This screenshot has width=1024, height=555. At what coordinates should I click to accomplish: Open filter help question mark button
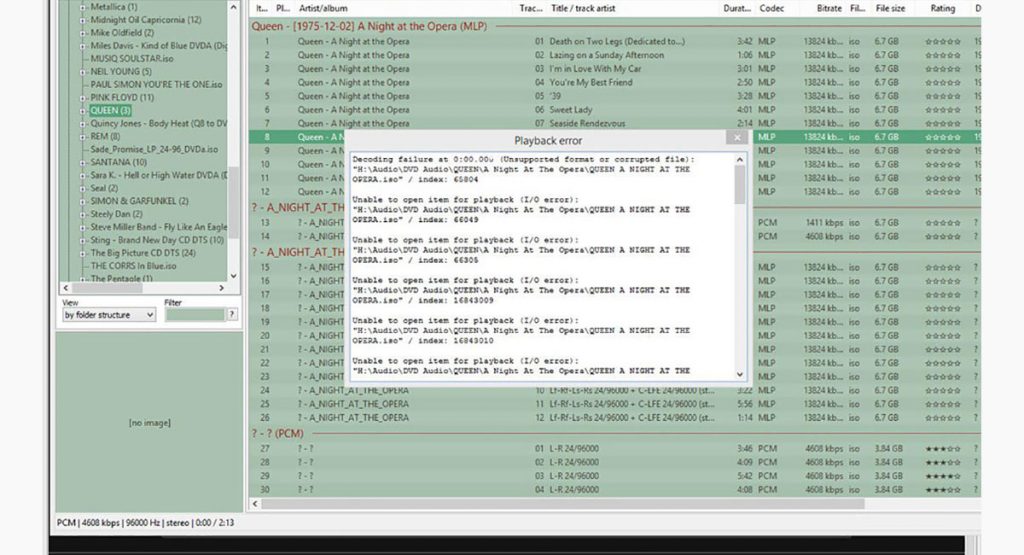point(231,315)
